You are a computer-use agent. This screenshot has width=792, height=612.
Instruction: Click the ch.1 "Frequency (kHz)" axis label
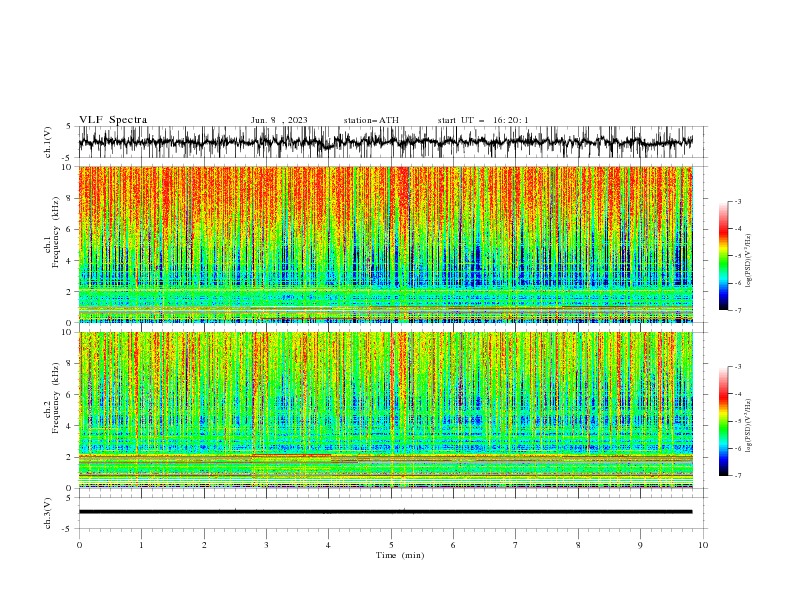click(x=56, y=233)
